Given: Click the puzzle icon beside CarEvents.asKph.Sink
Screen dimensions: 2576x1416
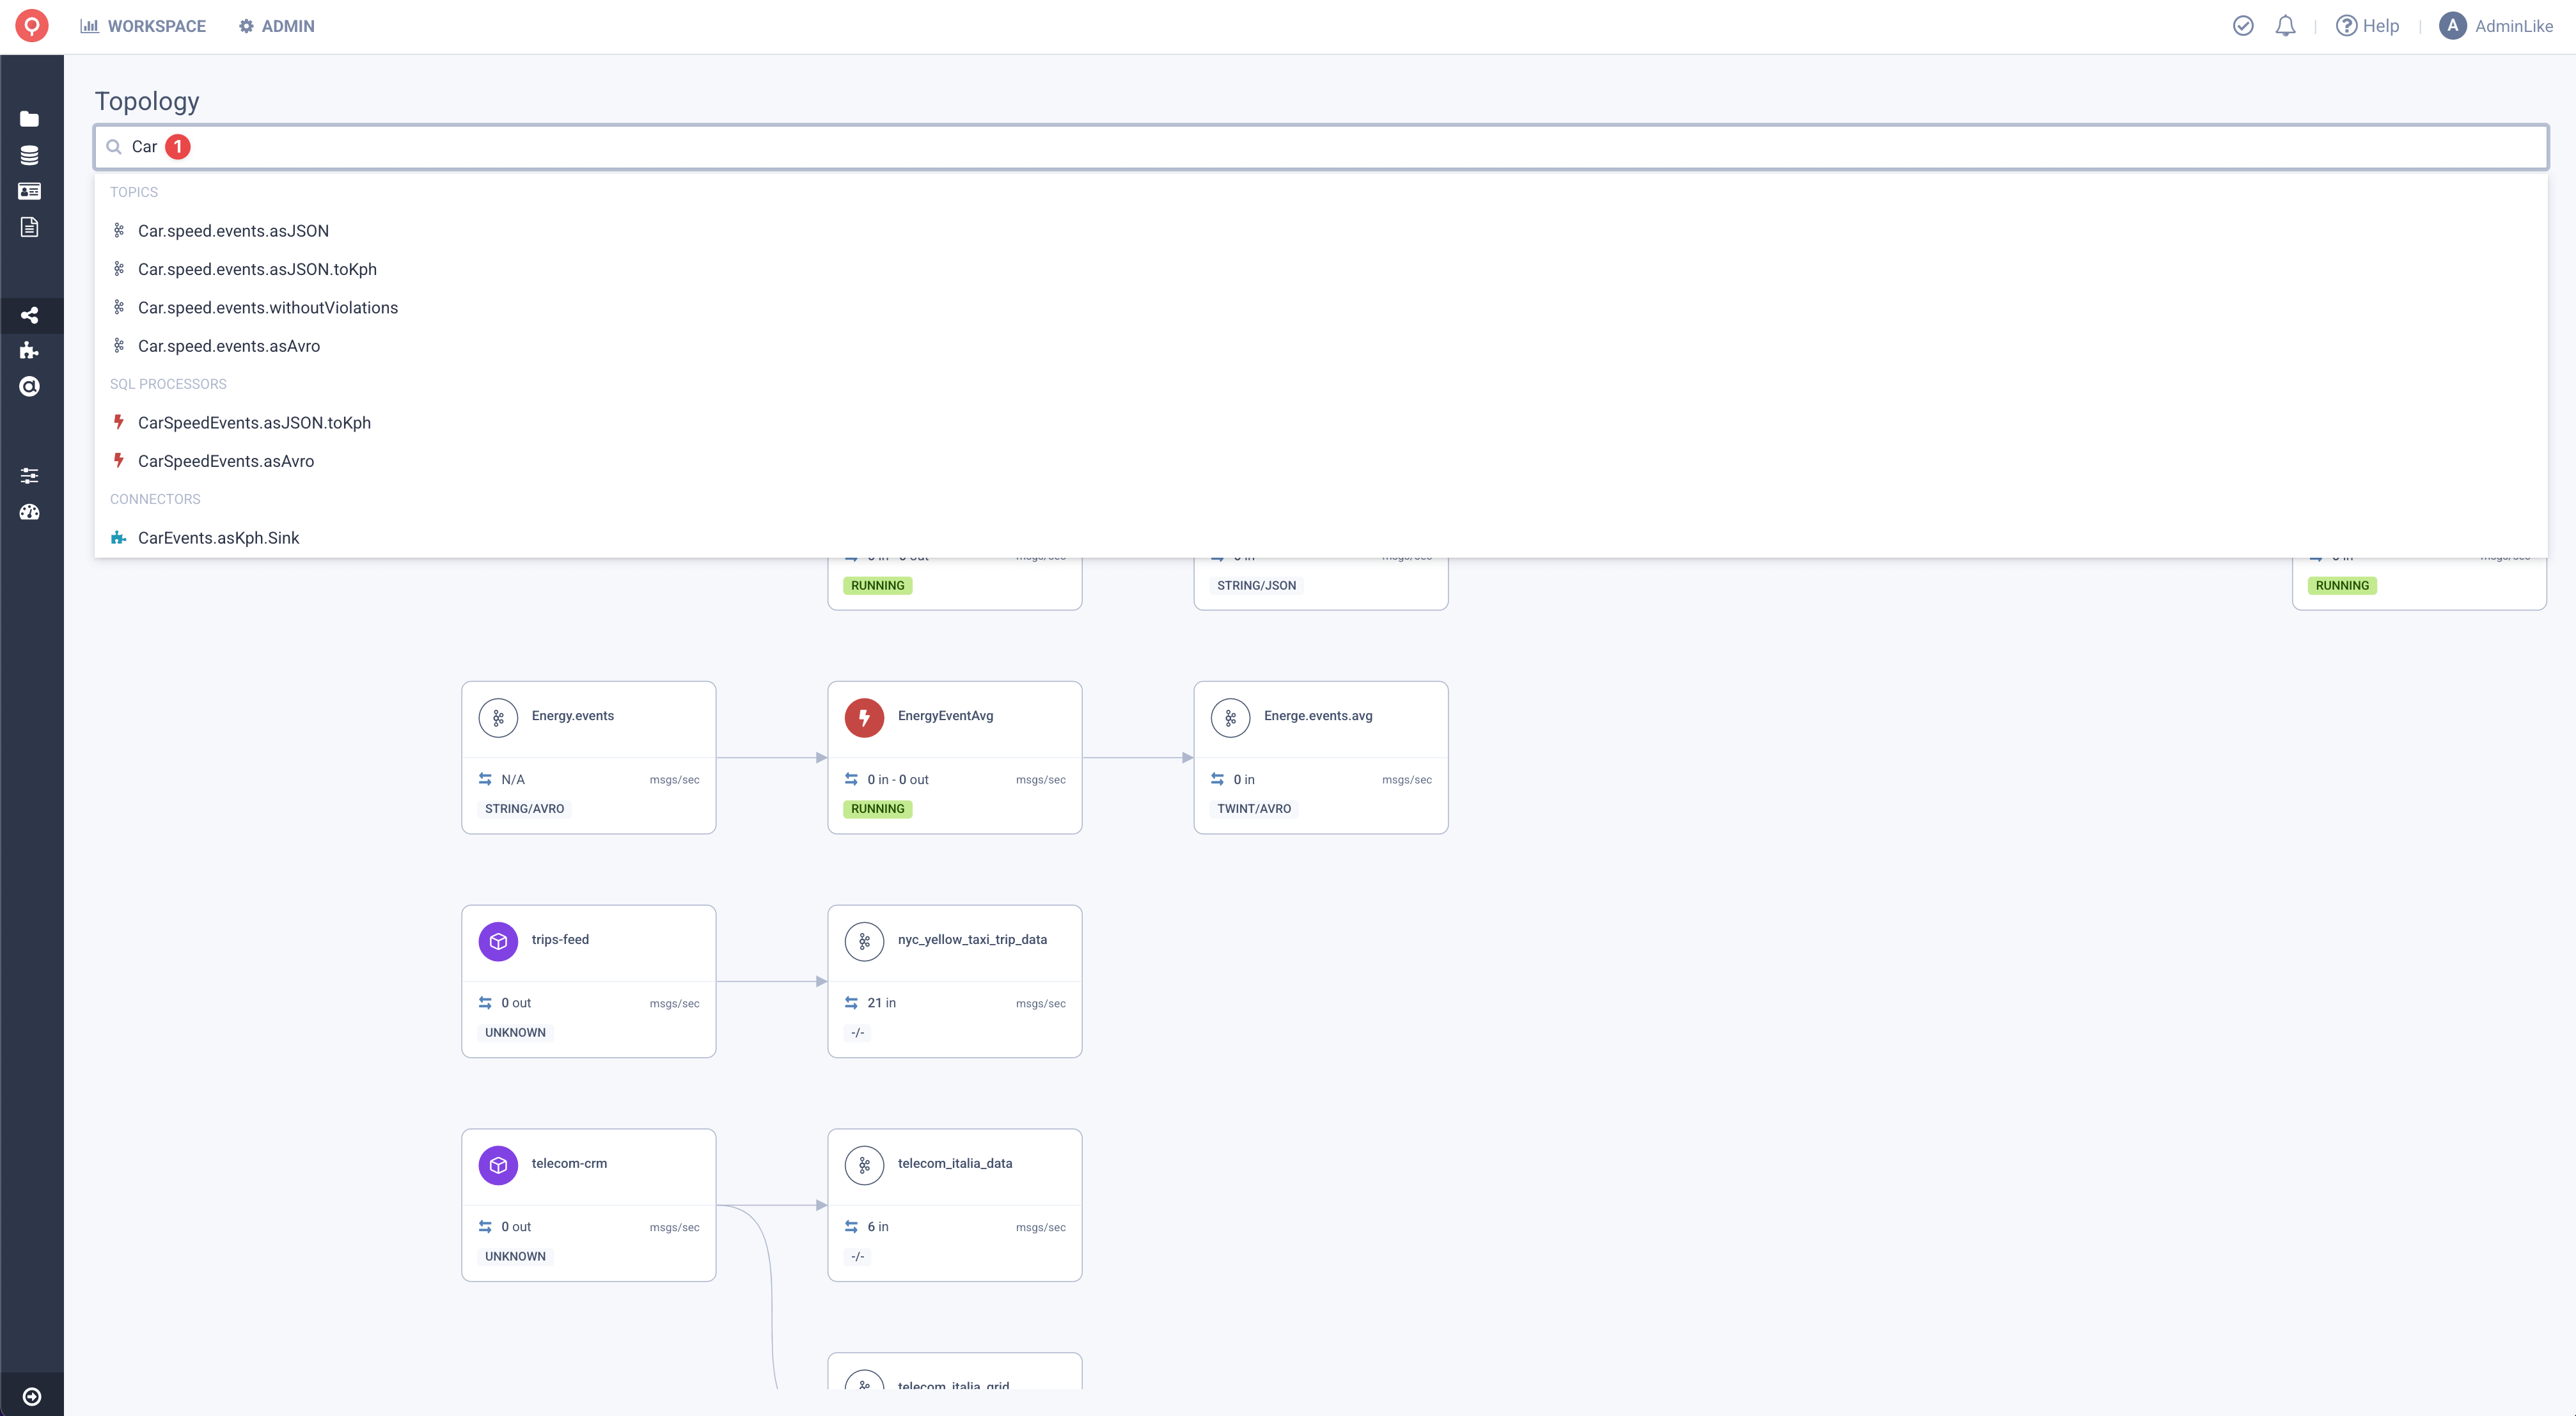Looking at the screenshot, I should [119, 538].
